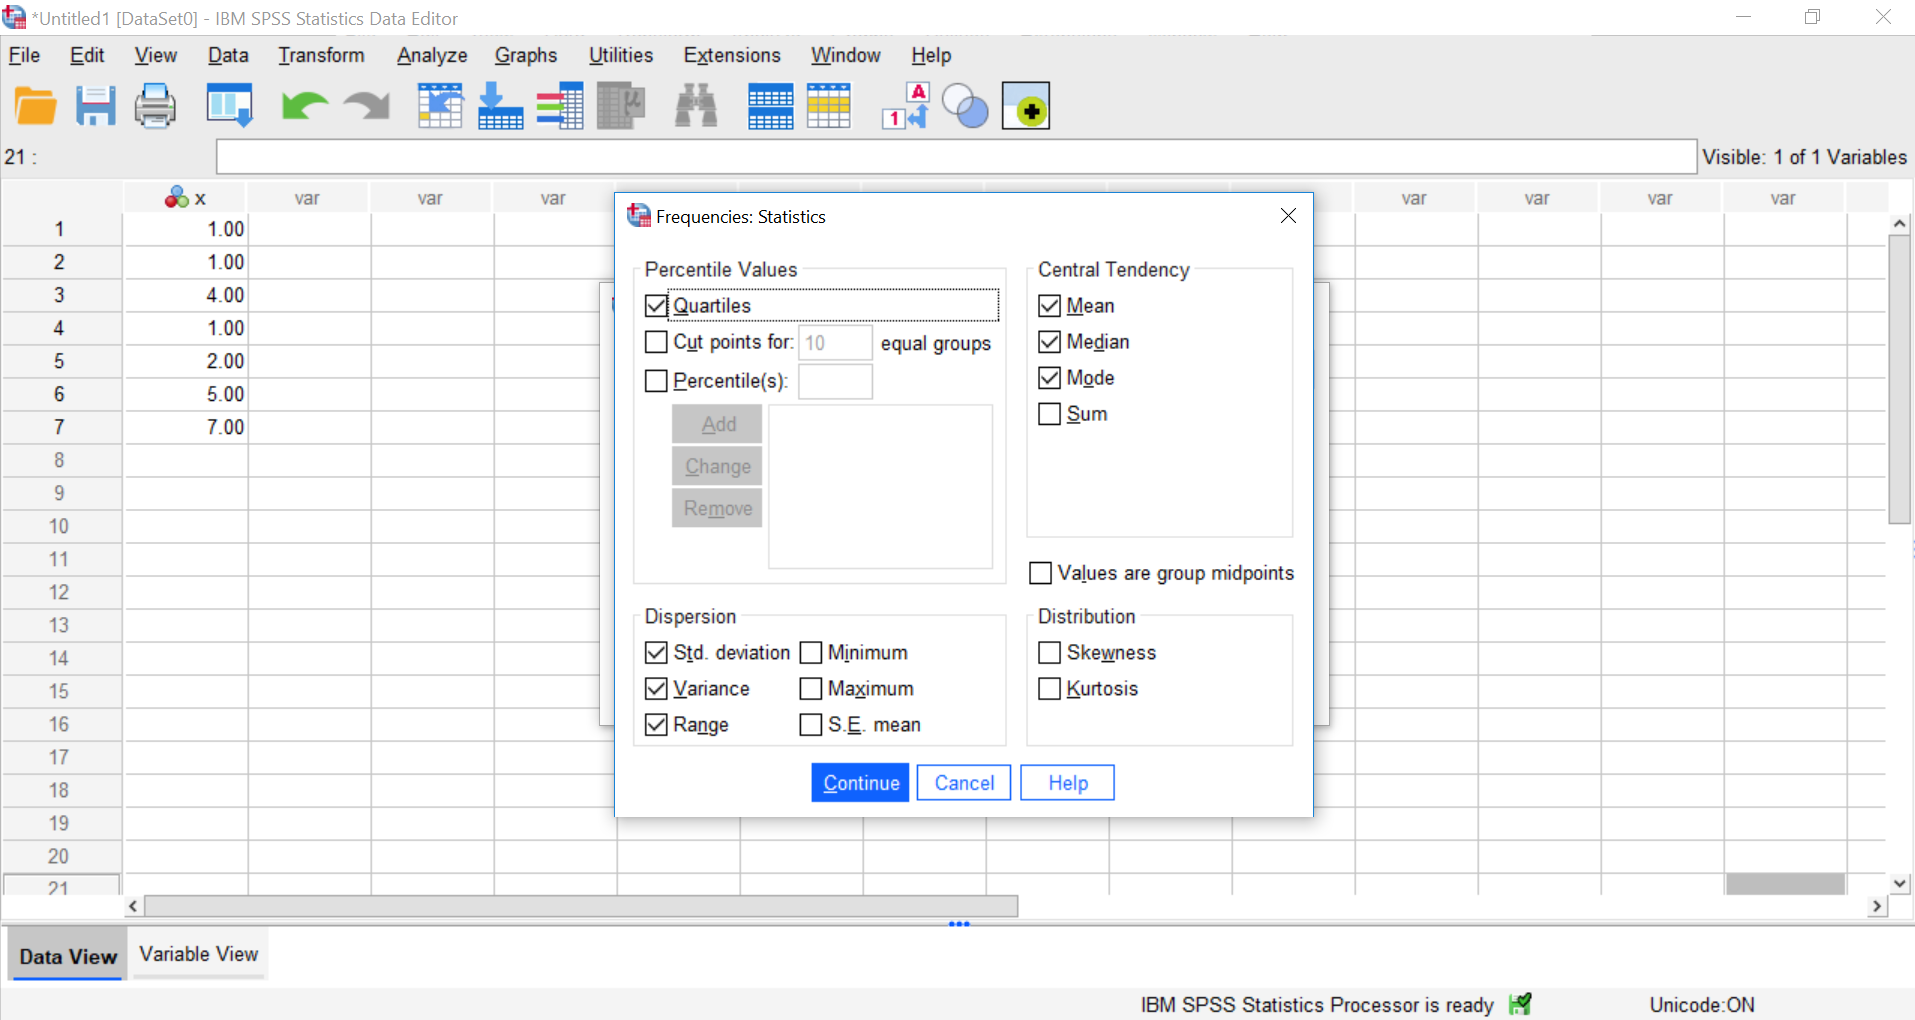Viewport: 1915px width, 1020px height.
Task: Check the Skewness checkbox
Action: (x=1049, y=653)
